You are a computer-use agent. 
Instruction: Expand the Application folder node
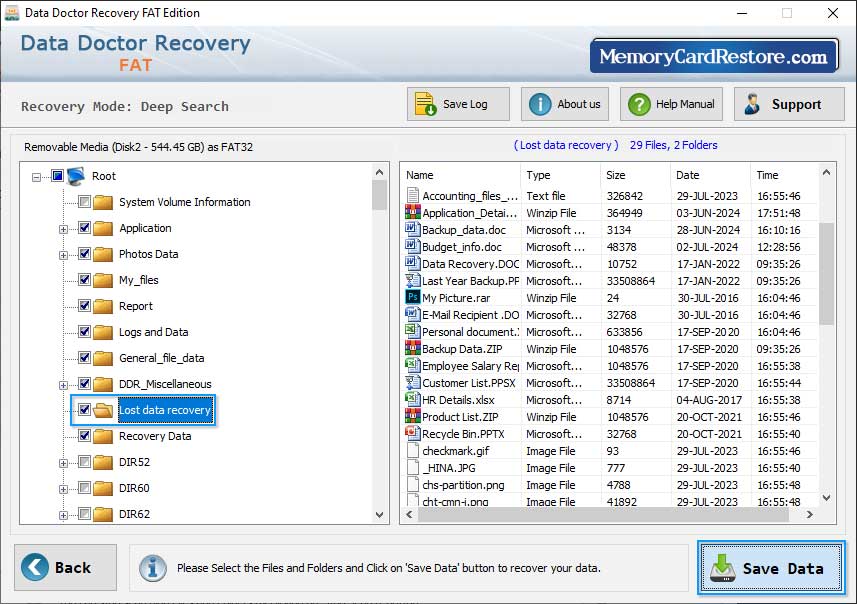coord(63,229)
